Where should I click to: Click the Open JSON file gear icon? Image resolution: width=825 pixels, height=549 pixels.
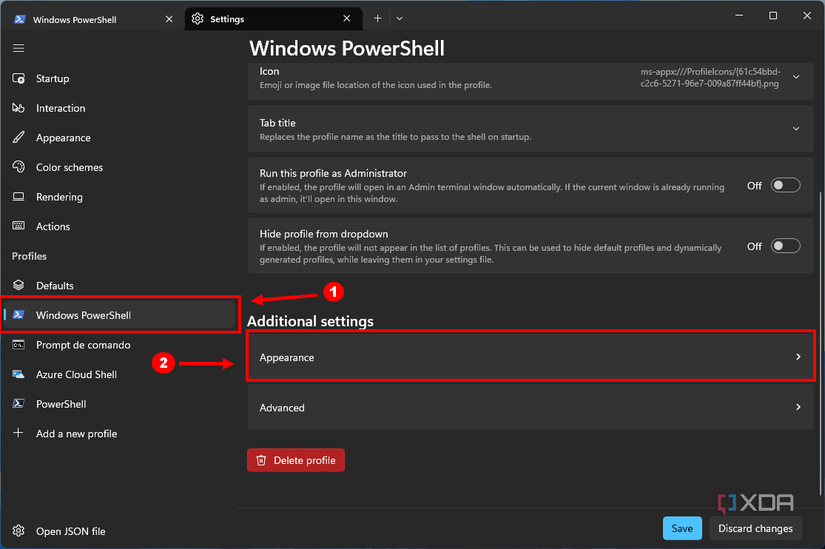click(x=18, y=531)
